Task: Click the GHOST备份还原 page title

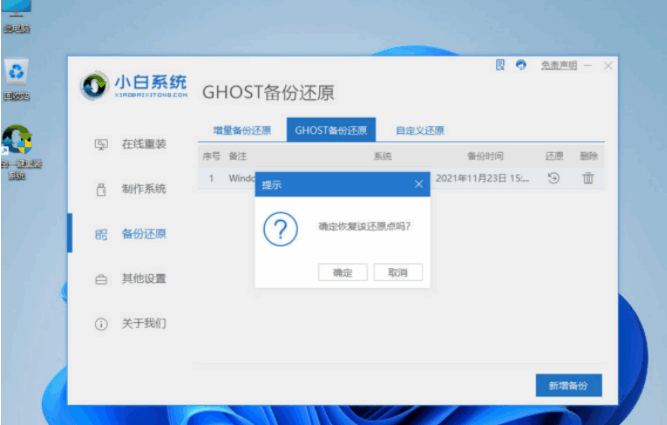Action: click(x=268, y=92)
